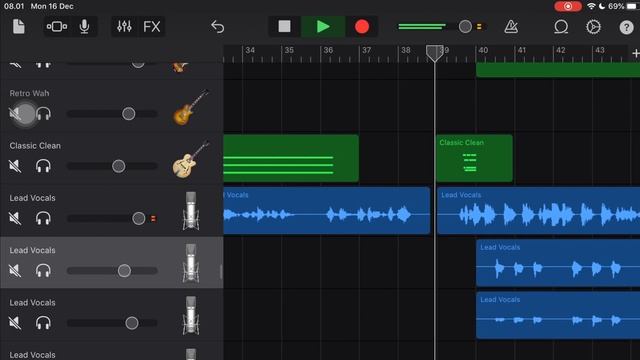This screenshot has height=360, width=640.
Task: Jump to bar 36 on ruler
Action: coord(328,50)
